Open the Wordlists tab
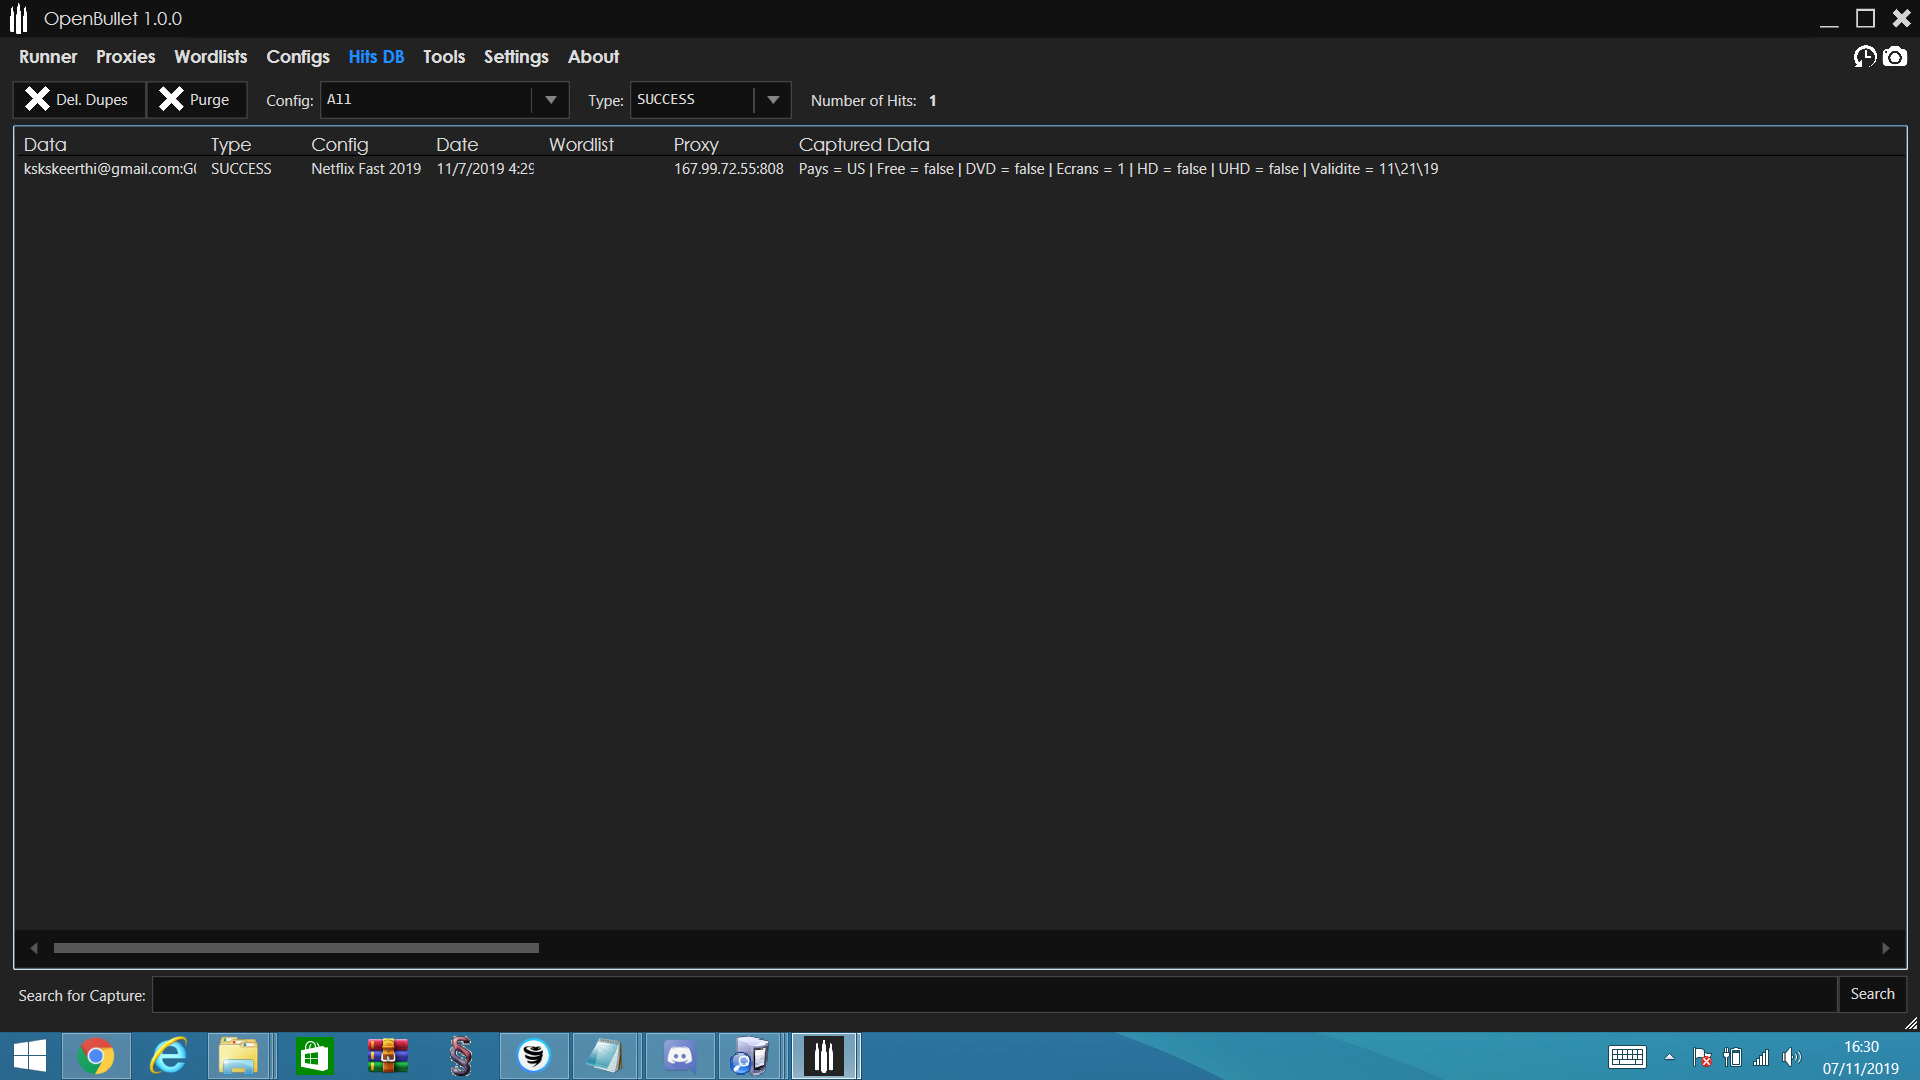1920x1080 pixels. tap(210, 57)
